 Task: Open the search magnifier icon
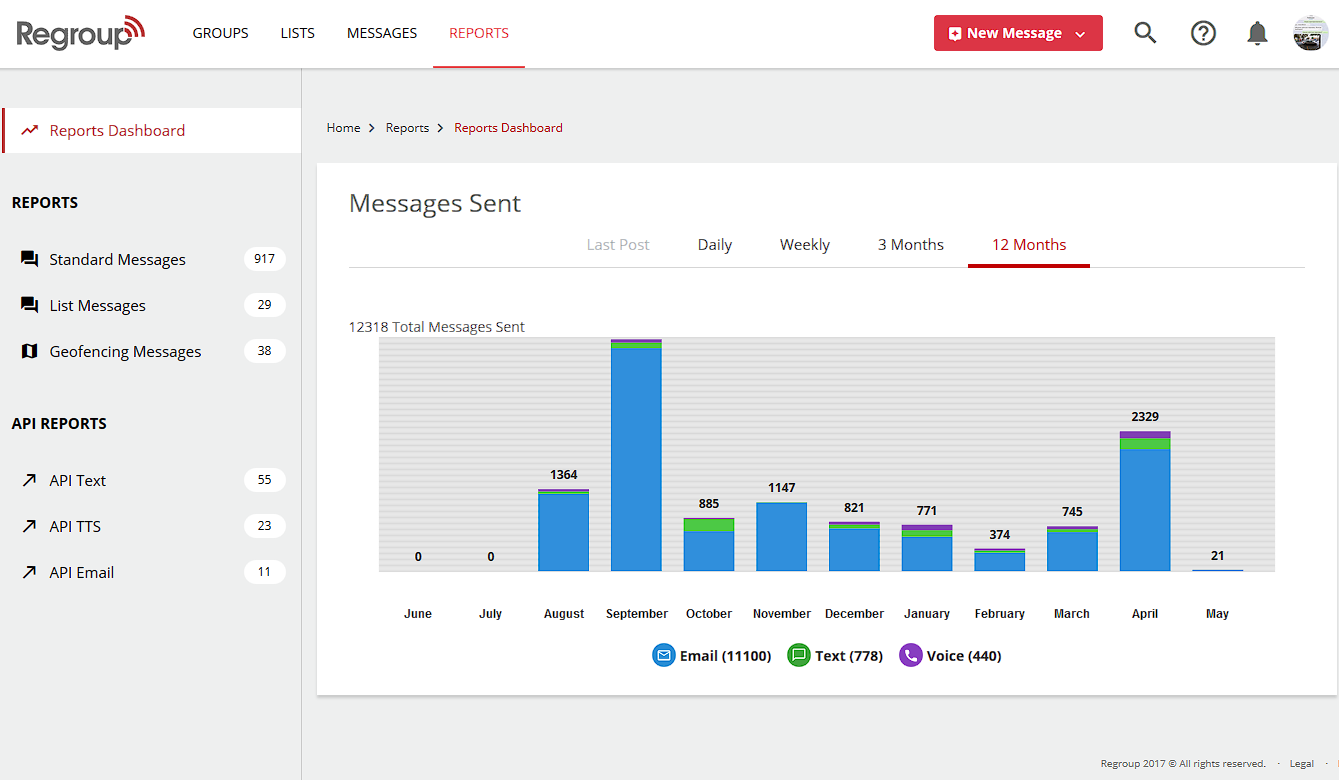(x=1144, y=33)
